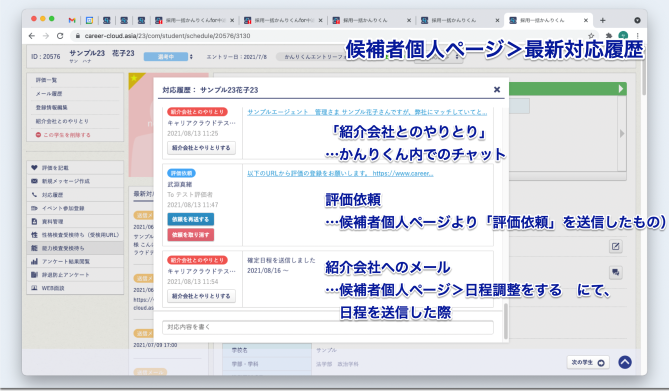Click the chat bubble icon on right
Image resolution: width=669 pixels, height=391 pixels.
[615, 272]
